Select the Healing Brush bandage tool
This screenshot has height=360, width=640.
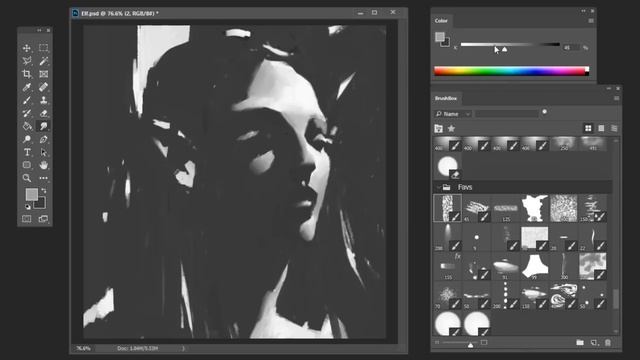pyautogui.click(x=43, y=87)
